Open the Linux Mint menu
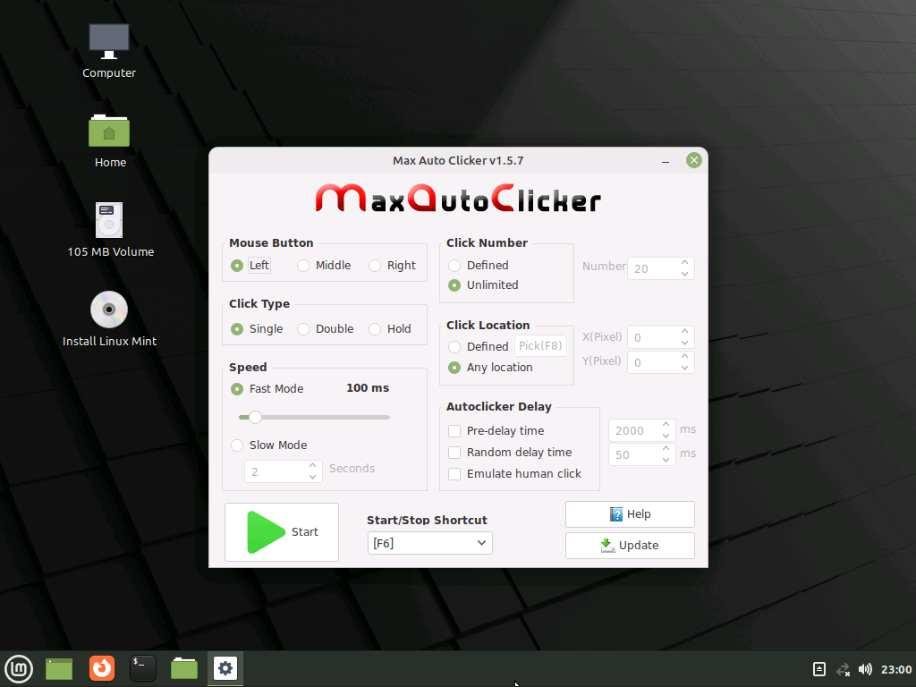The height and width of the screenshot is (687, 916). coord(18,668)
